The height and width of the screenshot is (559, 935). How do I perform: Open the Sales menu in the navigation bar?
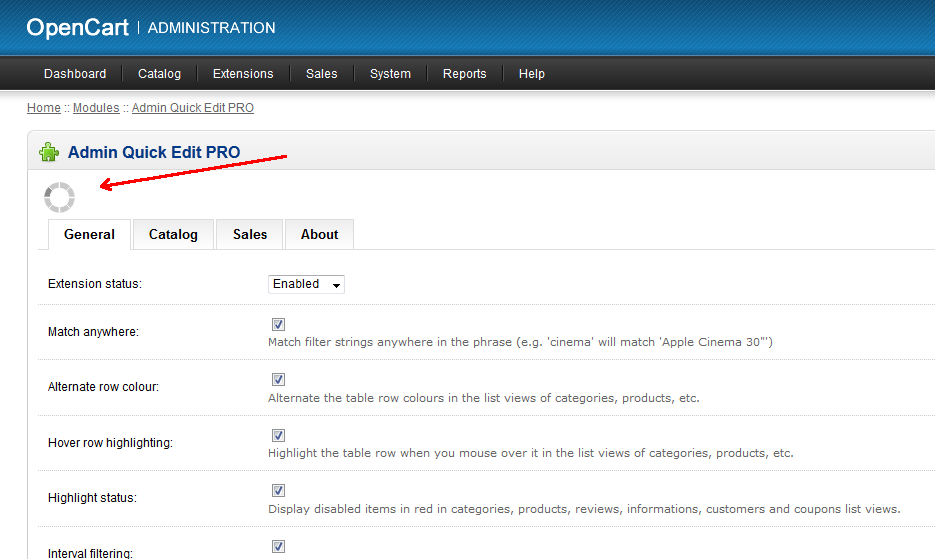tap(321, 73)
